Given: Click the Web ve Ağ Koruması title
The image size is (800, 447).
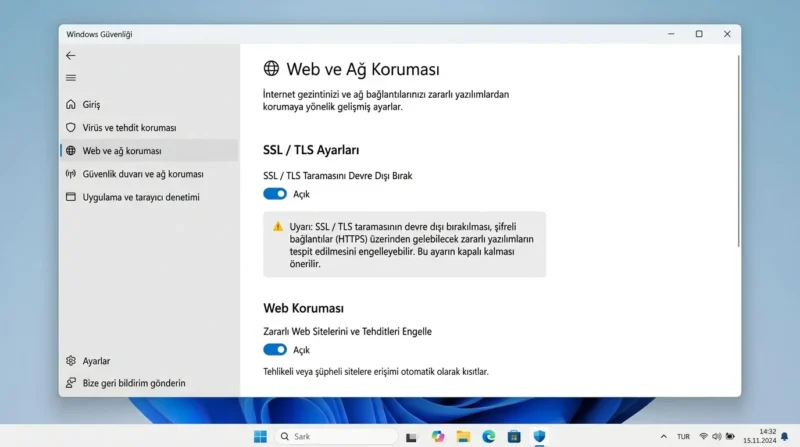Looking at the screenshot, I should coord(363,69).
